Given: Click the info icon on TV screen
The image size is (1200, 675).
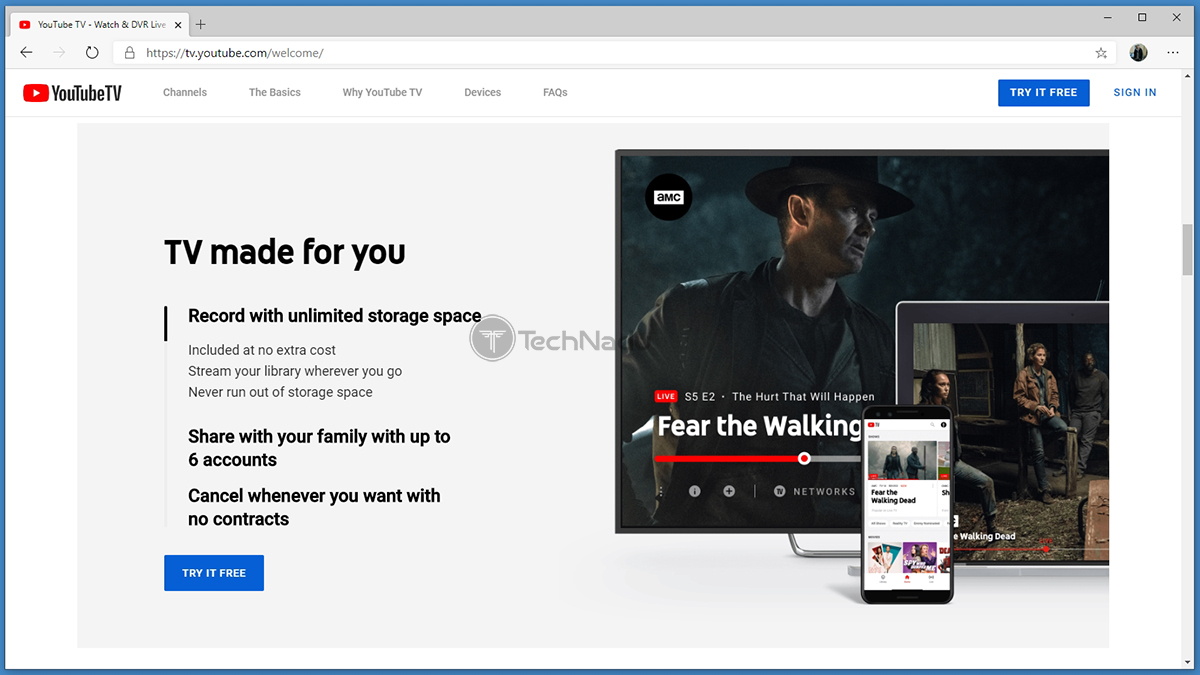Looking at the screenshot, I should coord(695,491).
